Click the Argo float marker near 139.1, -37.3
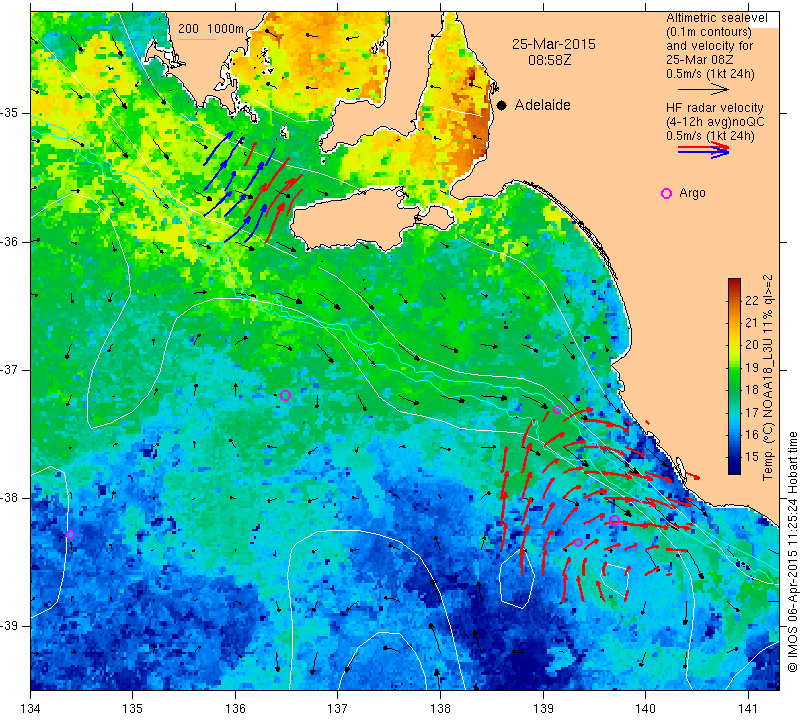This screenshot has width=800, height=720. [557, 409]
